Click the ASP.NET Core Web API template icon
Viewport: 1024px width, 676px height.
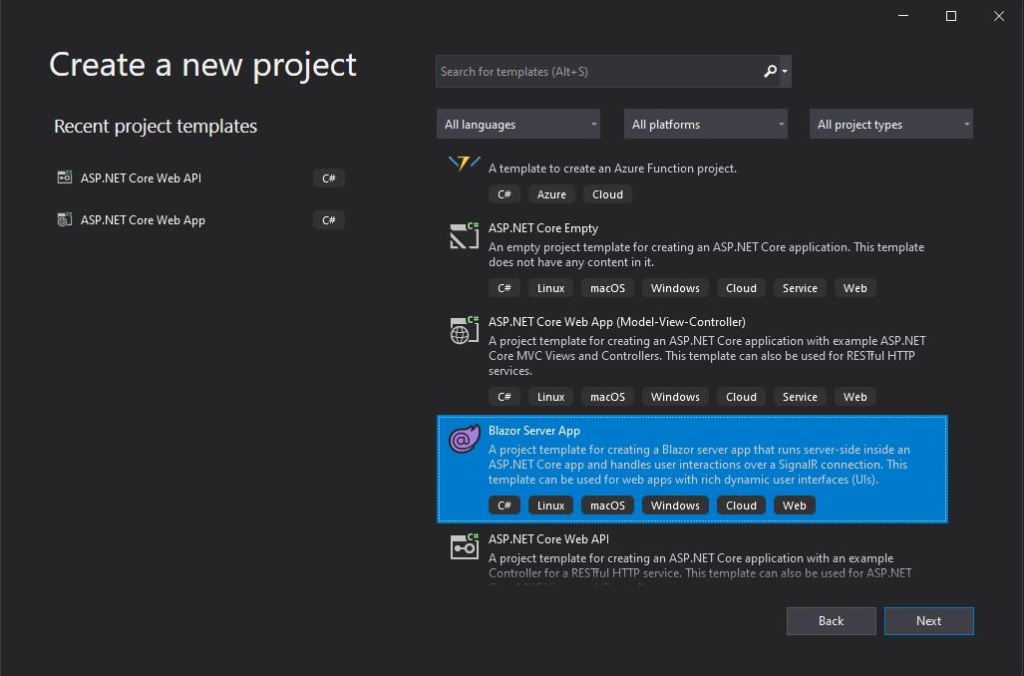[464, 546]
